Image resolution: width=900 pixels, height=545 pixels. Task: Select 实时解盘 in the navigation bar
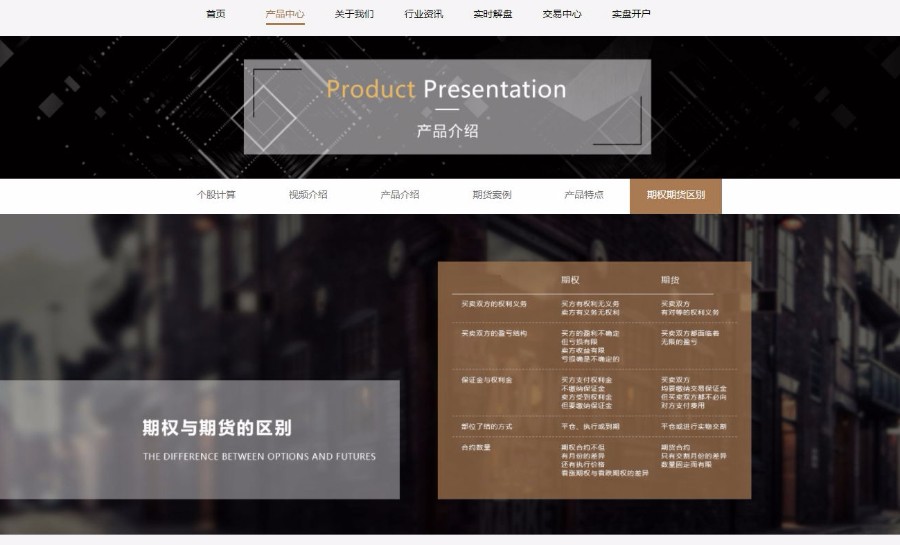coord(492,14)
